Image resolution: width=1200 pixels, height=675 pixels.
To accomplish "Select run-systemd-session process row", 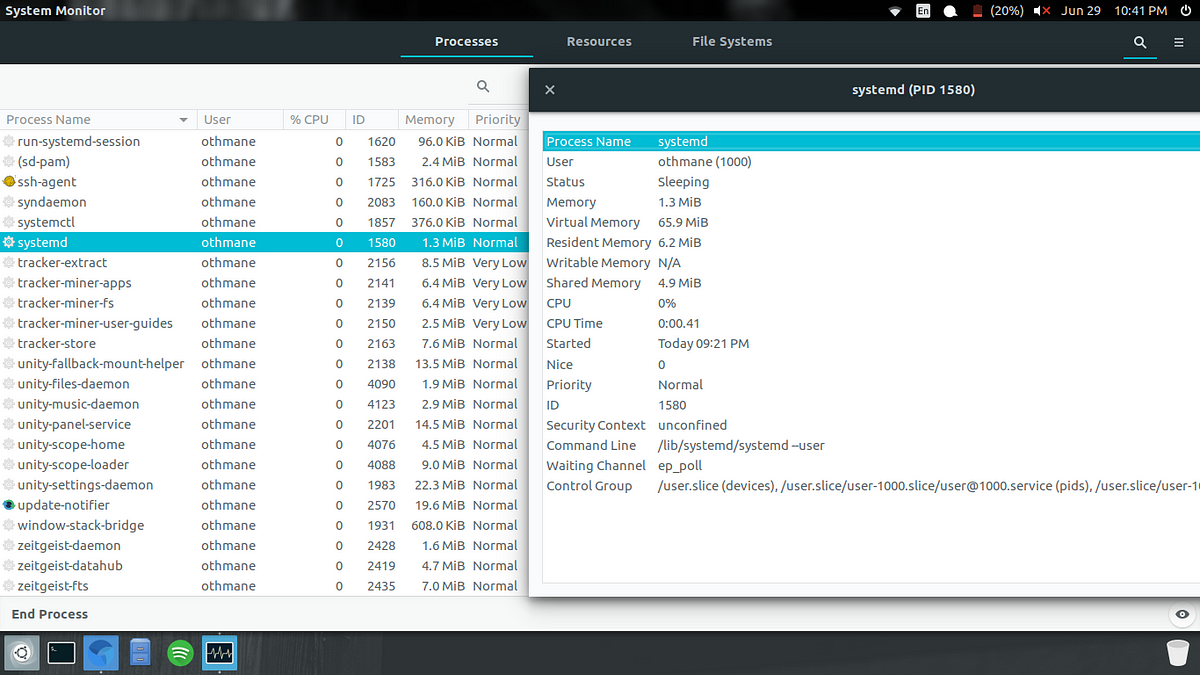I will tap(264, 142).
